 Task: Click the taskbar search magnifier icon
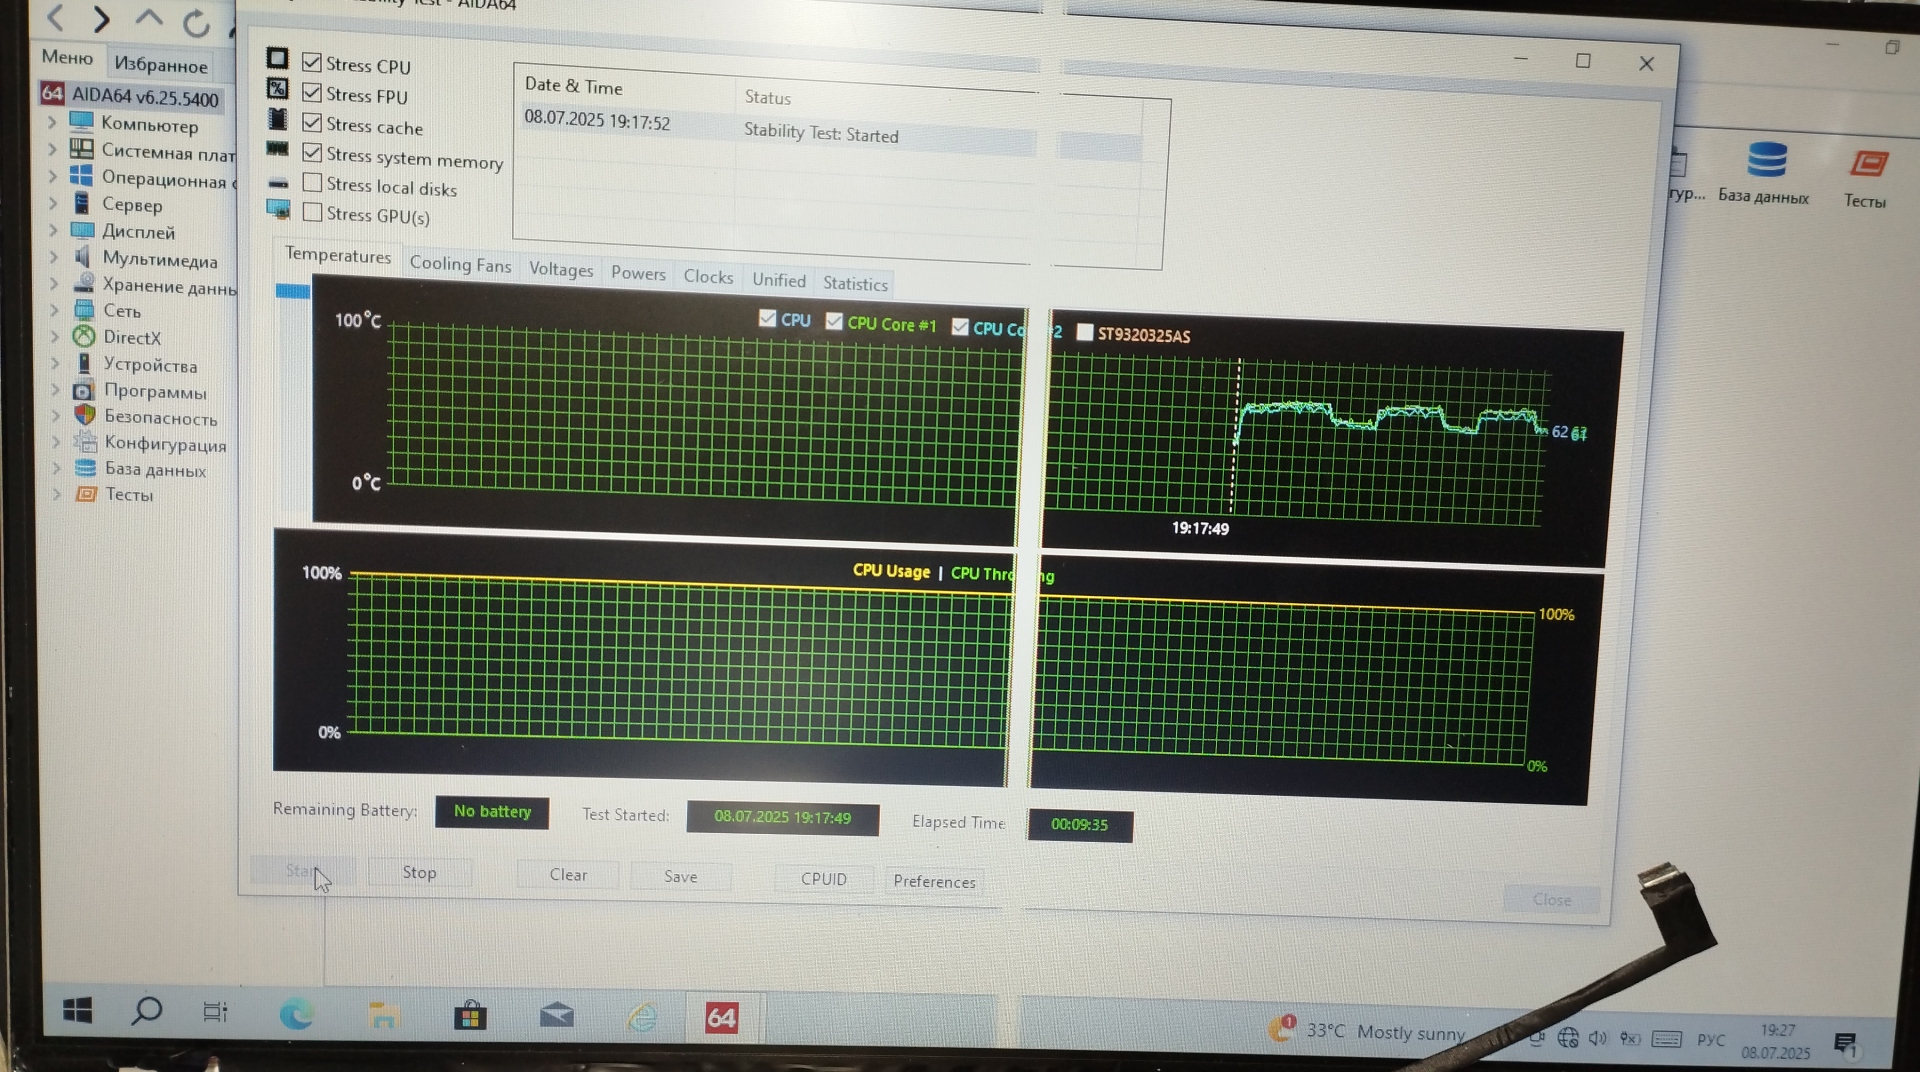coord(147,1011)
